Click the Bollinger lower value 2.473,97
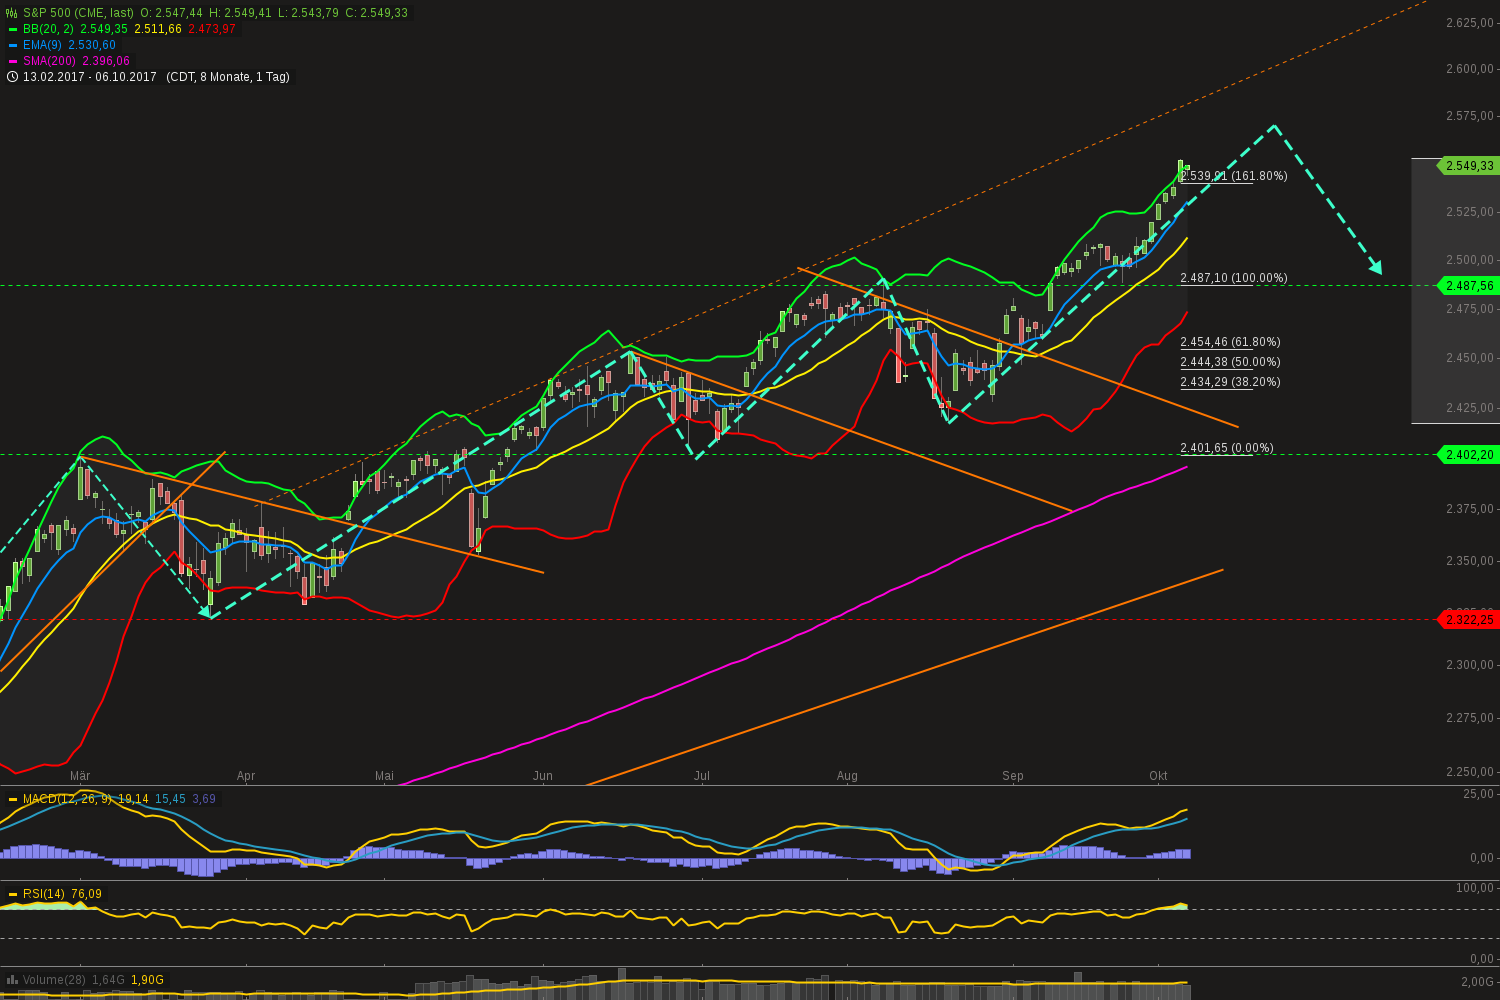 click(212, 29)
